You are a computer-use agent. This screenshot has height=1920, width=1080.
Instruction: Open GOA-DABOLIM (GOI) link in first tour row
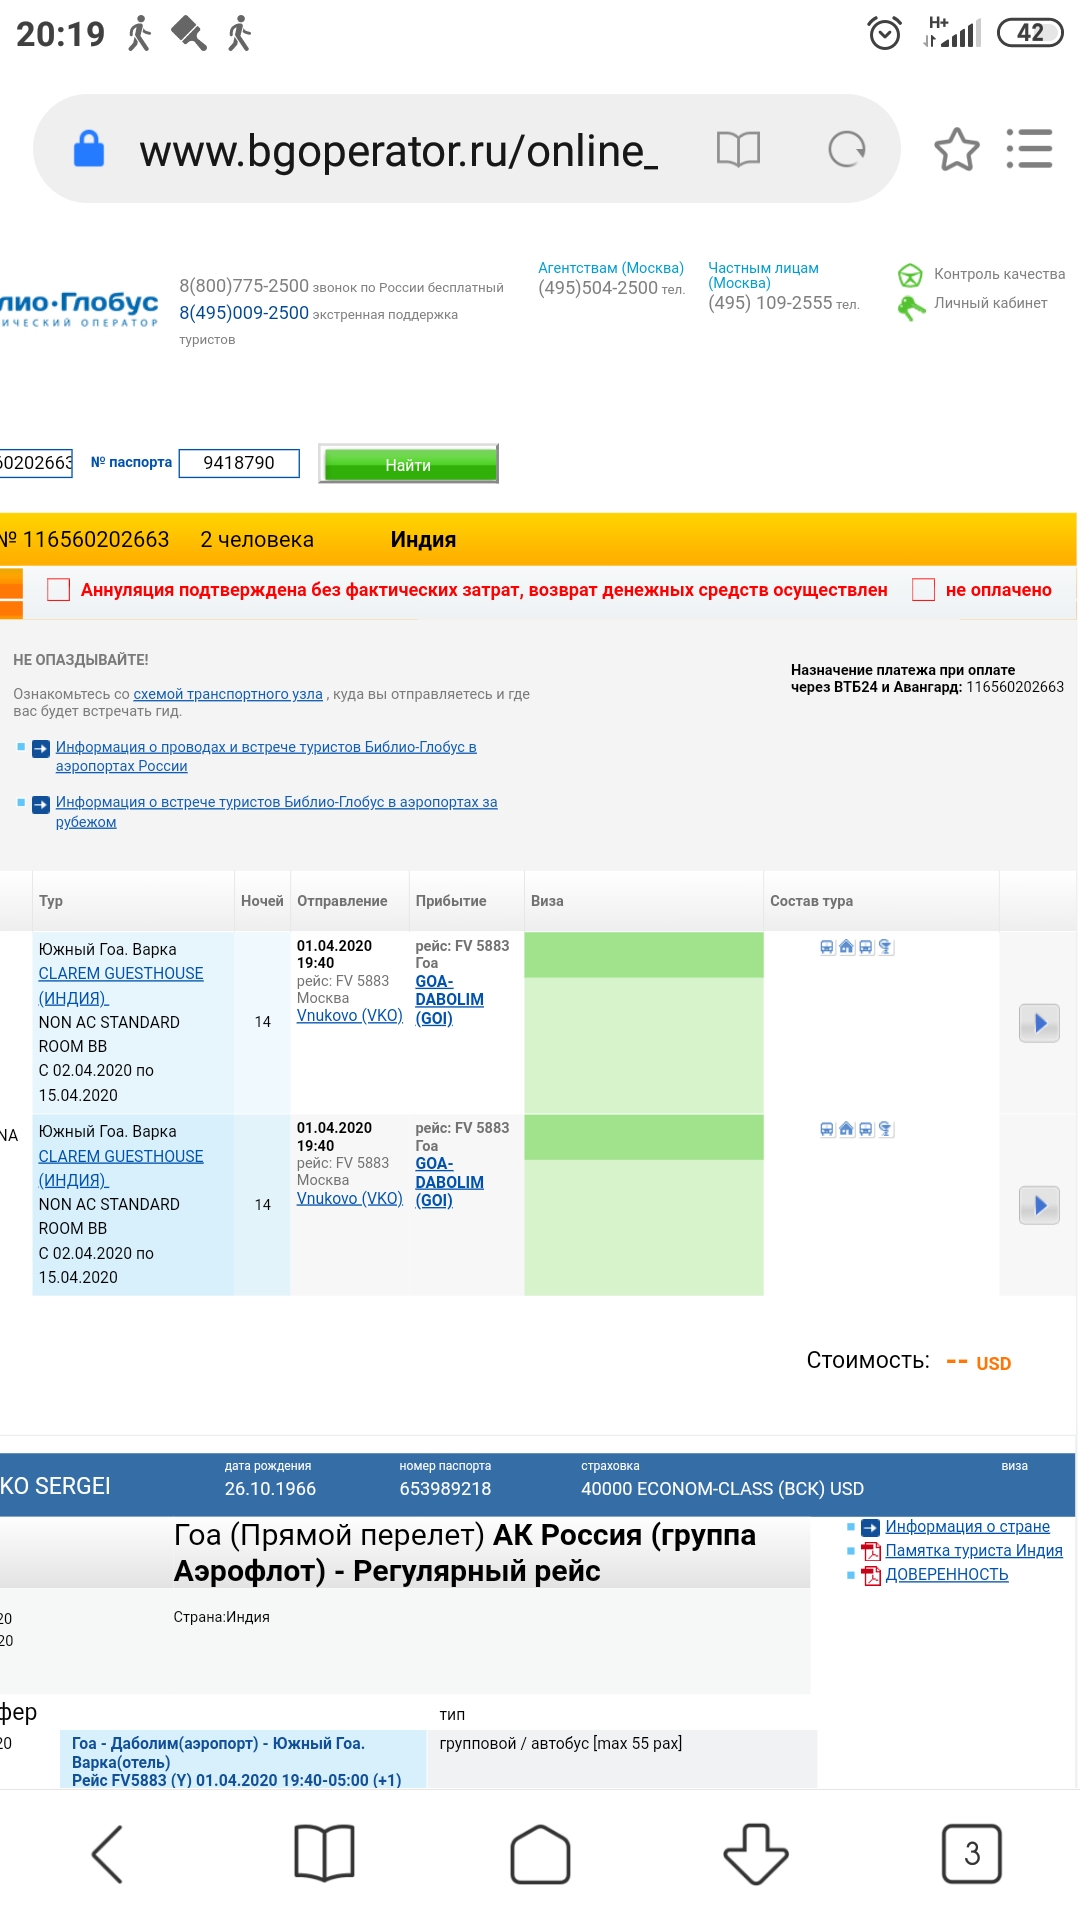tap(449, 1000)
